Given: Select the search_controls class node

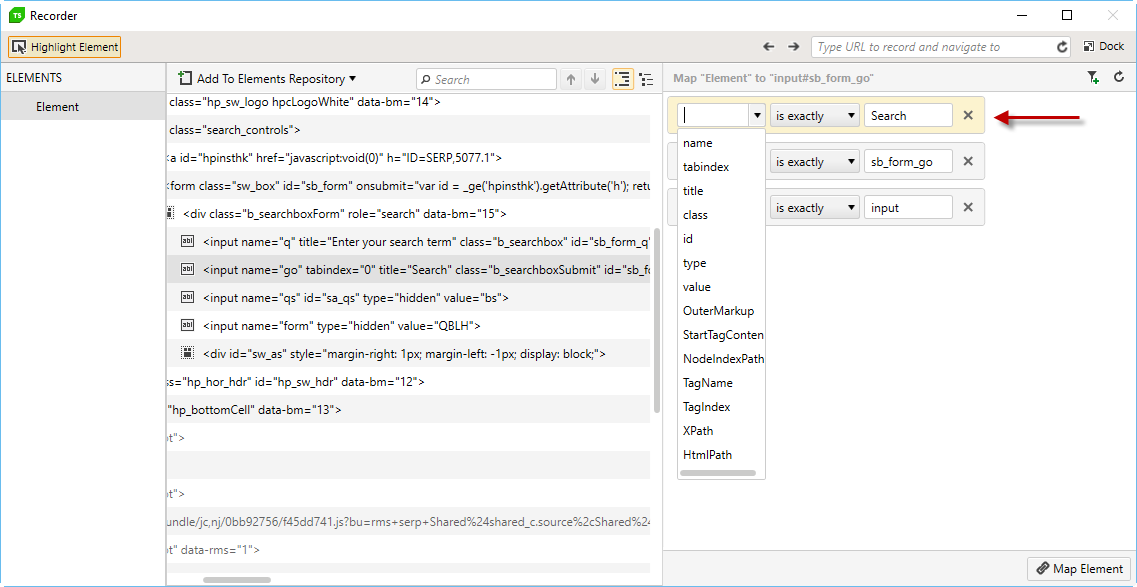Looking at the screenshot, I should 234,130.
